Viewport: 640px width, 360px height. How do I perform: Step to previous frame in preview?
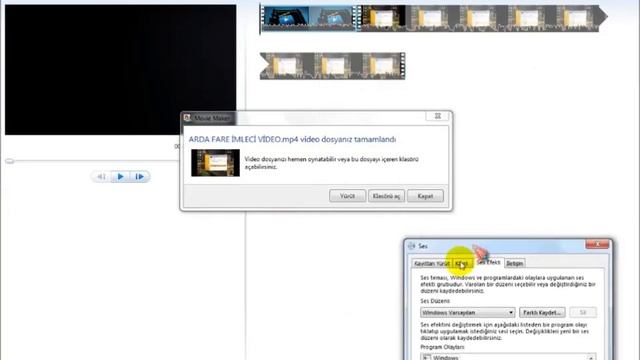click(x=101, y=177)
